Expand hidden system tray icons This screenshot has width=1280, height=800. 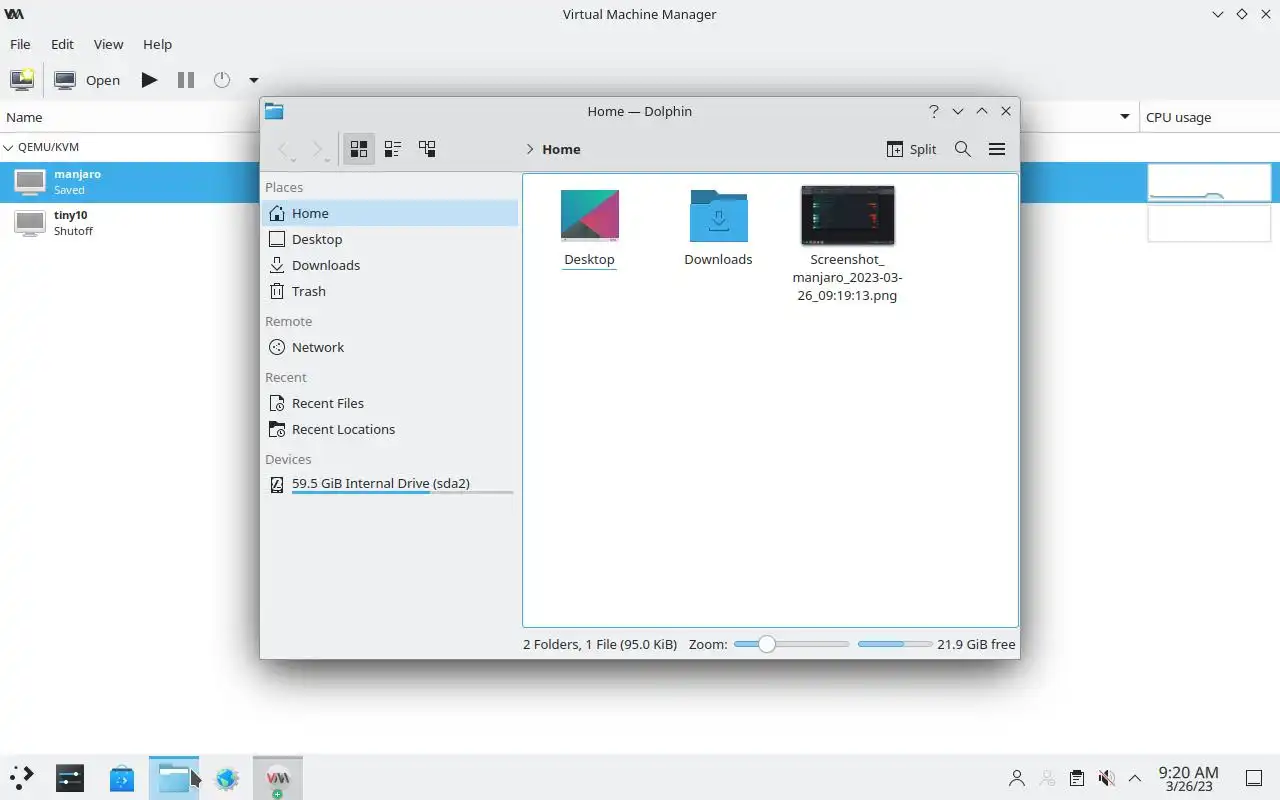point(1135,778)
